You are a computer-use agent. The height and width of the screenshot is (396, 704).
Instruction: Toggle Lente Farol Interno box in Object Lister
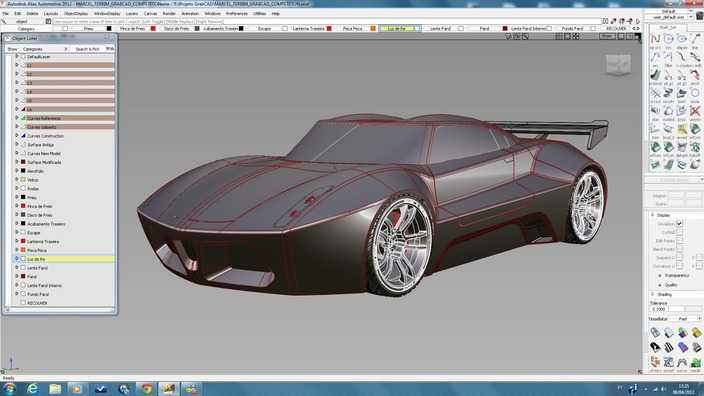pos(23,285)
